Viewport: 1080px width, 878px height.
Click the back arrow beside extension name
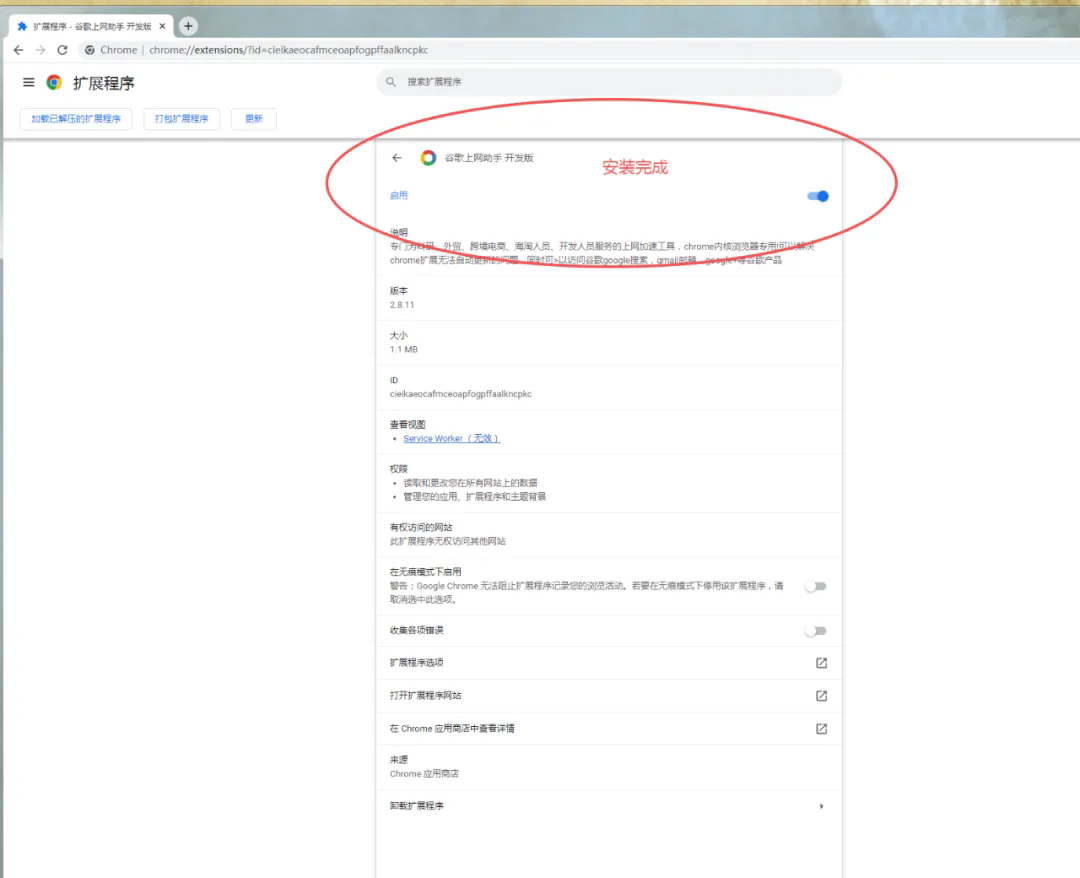pyautogui.click(x=397, y=158)
